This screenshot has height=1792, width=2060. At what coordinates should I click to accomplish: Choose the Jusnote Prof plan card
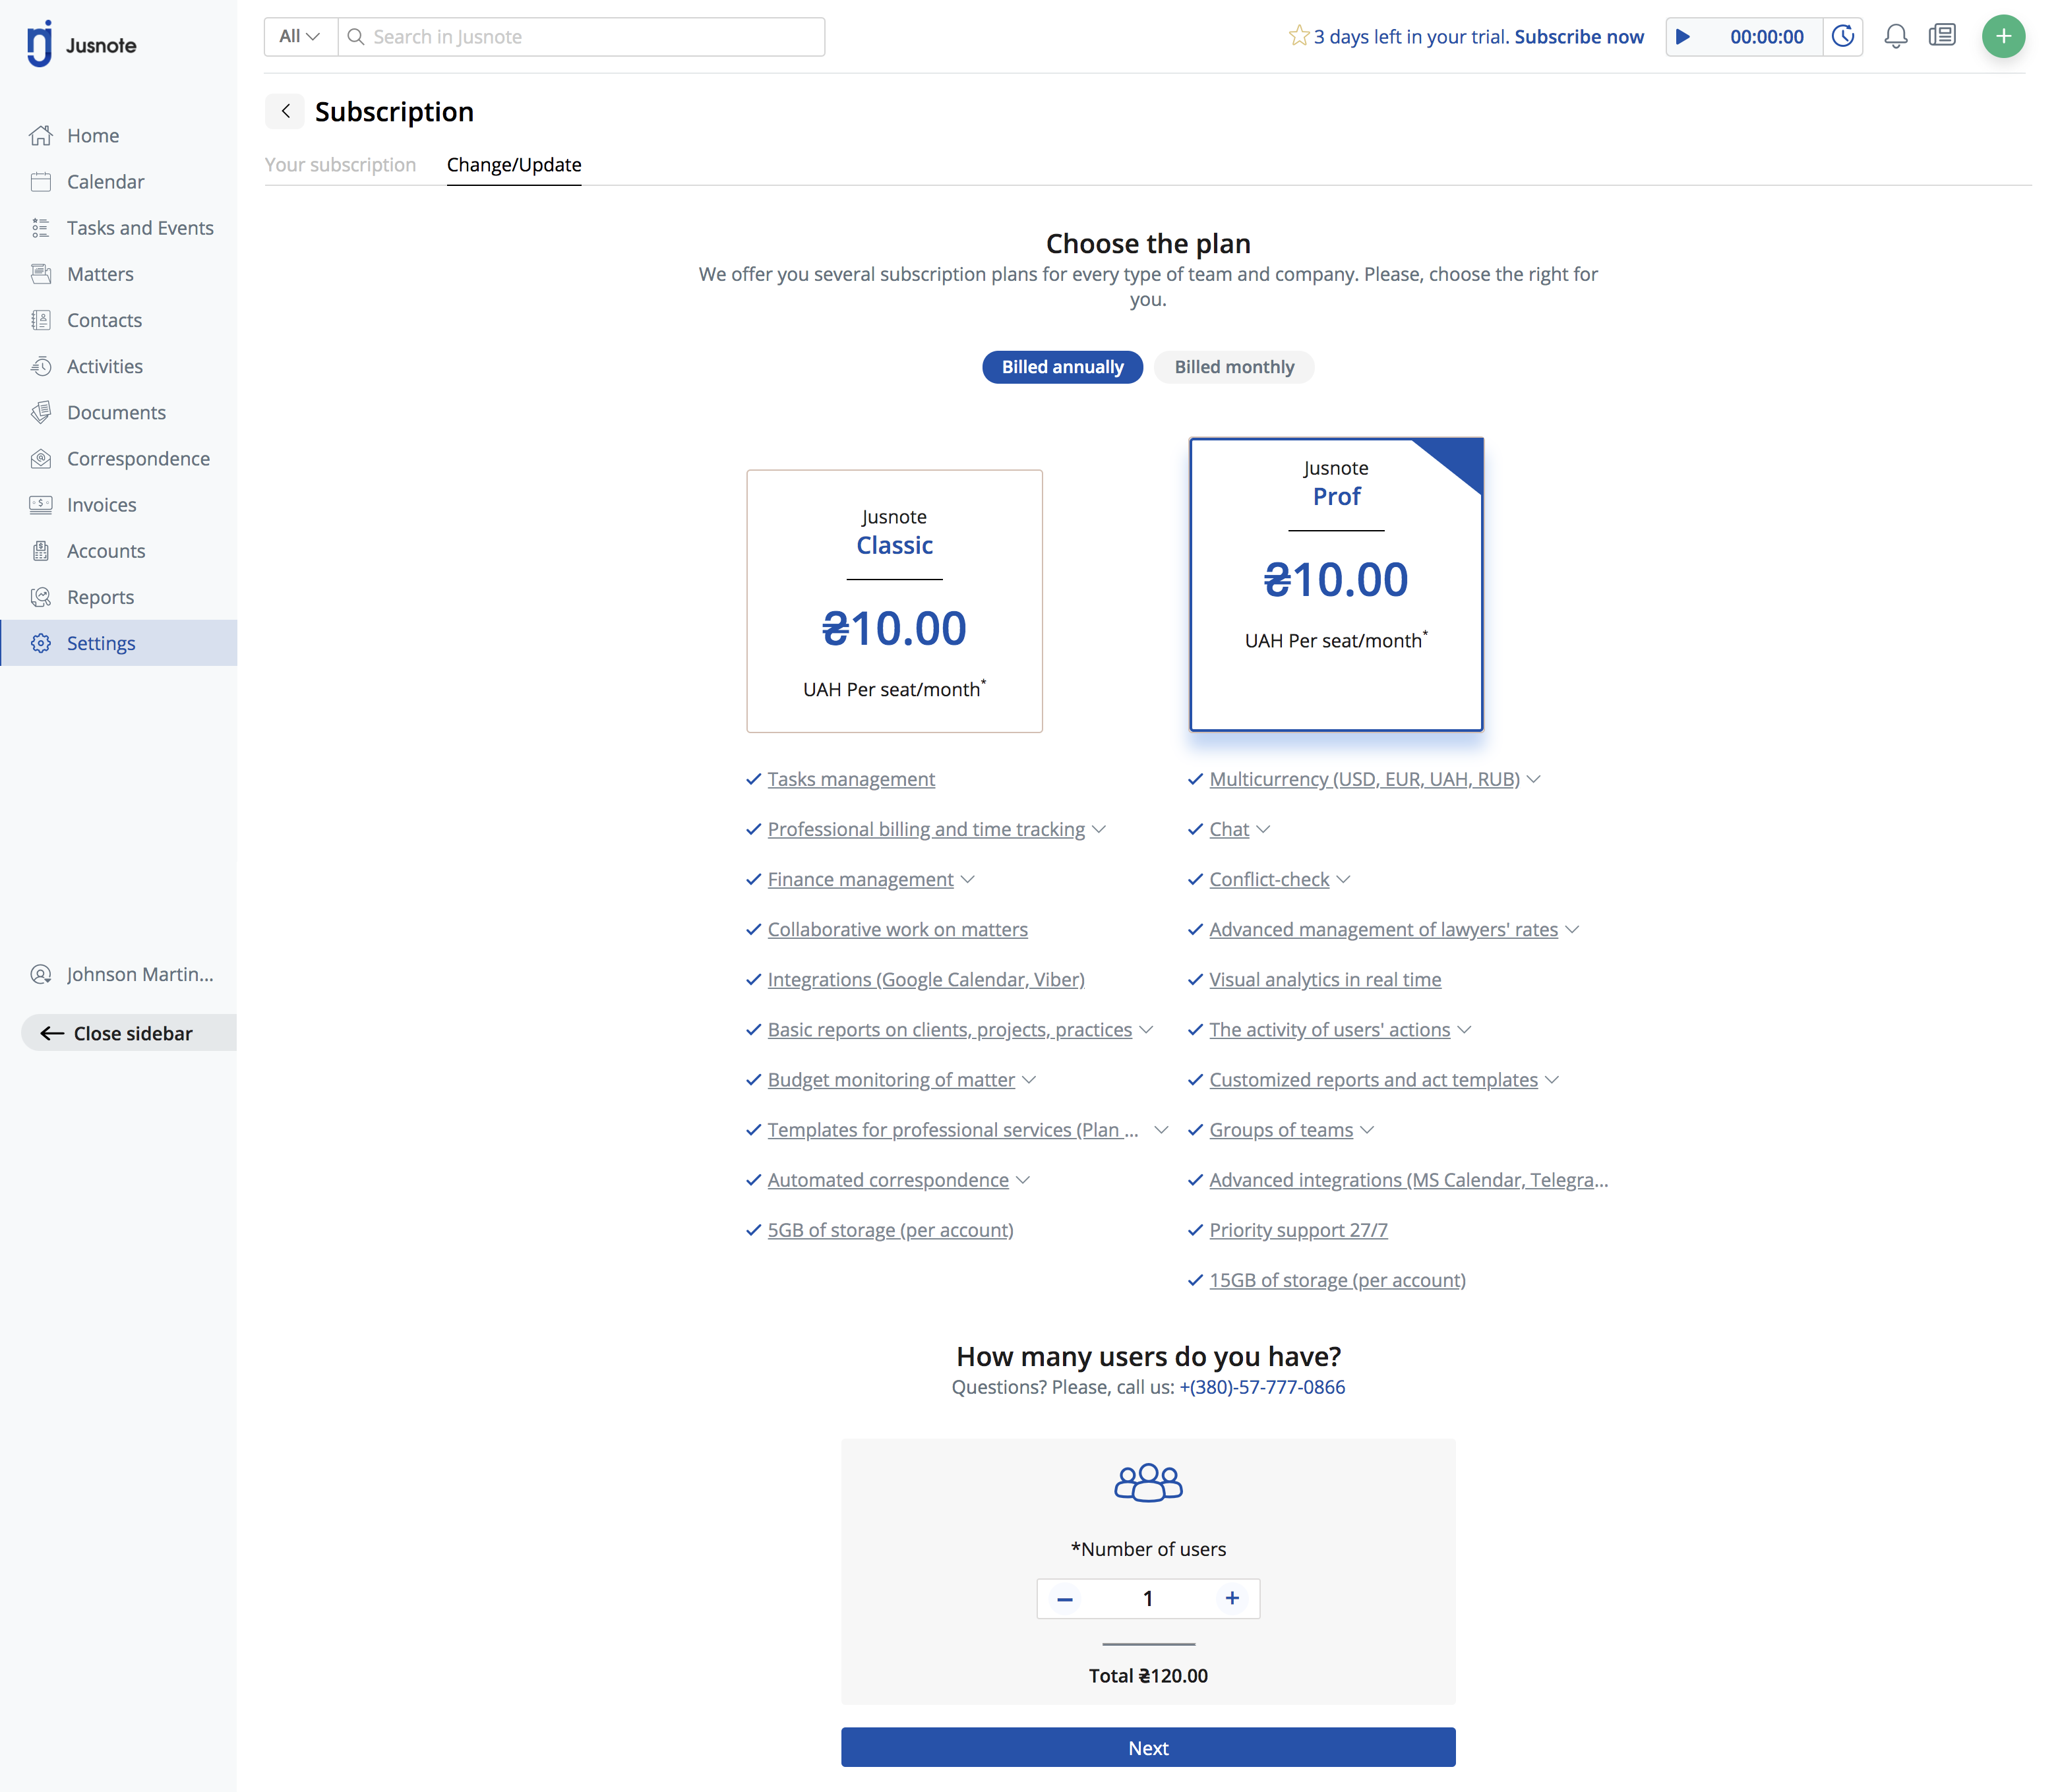(1336, 584)
